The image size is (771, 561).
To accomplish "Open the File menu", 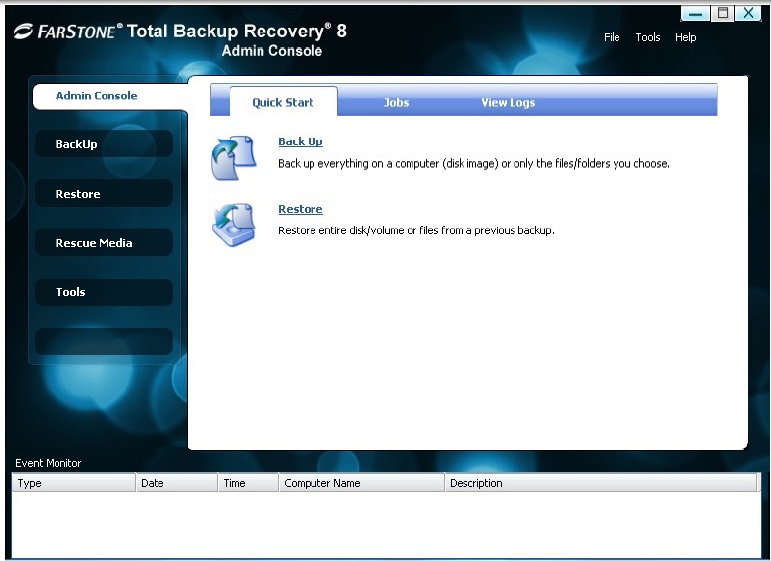I will click(611, 37).
